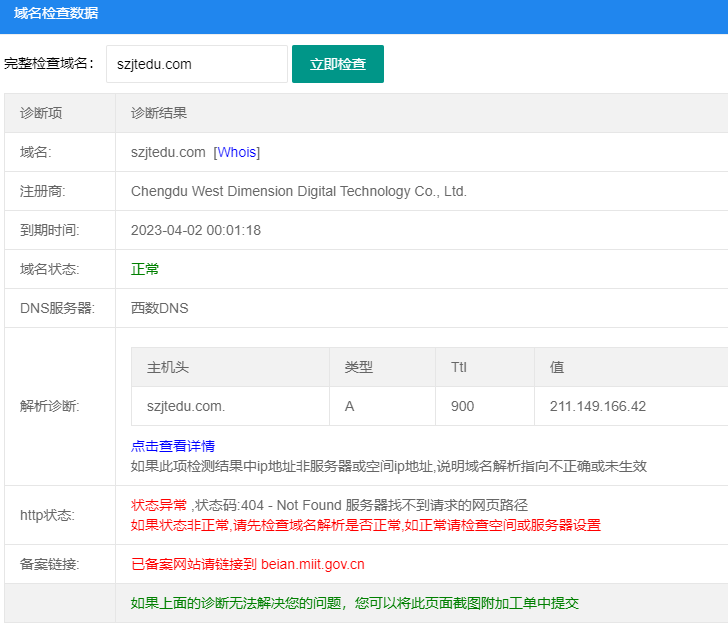The width and height of the screenshot is (728, 626).
Task: Click the expiry date 2023-04-02 value
Action: click(195, 230)
